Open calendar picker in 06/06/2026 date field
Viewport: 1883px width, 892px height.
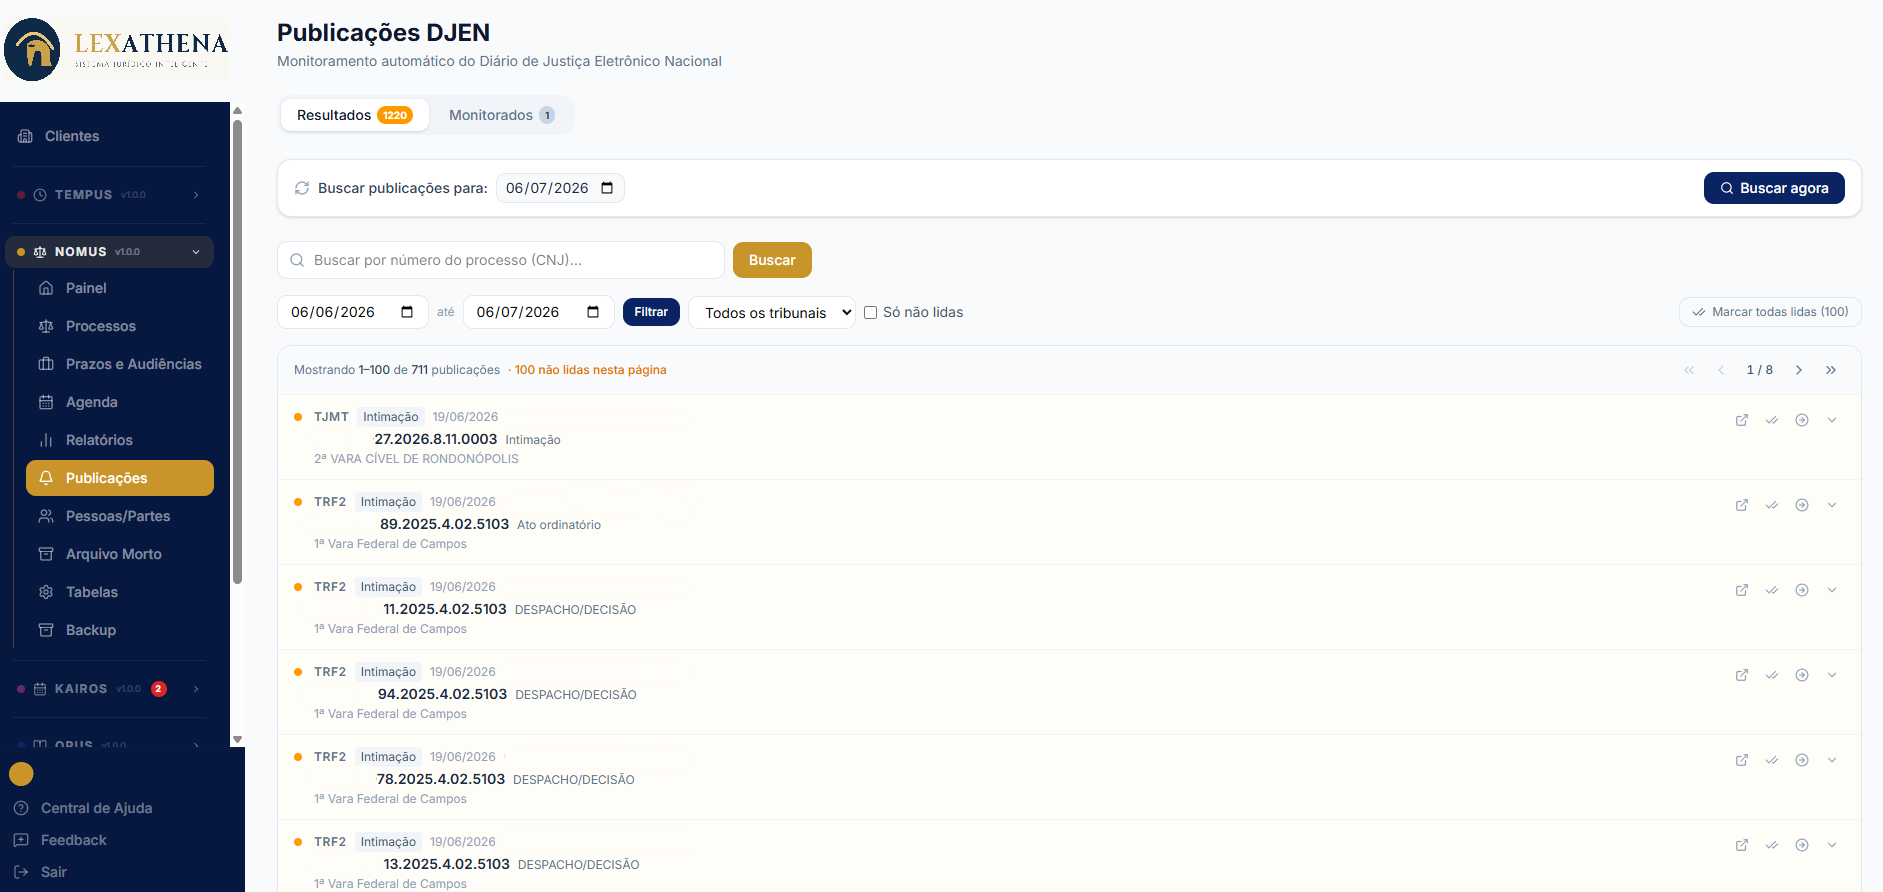click(x=407, y=312)
